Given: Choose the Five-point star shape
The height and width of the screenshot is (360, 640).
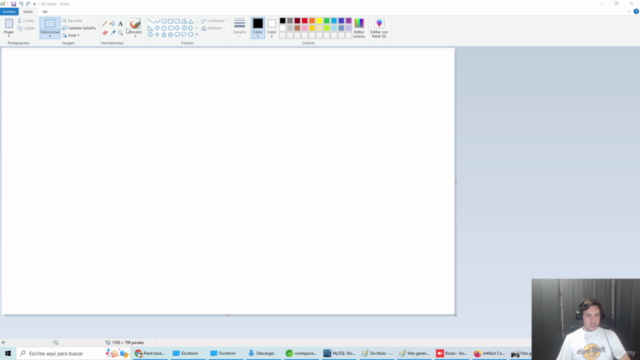Looking at the screenshot, I should (x=164, y=35).
